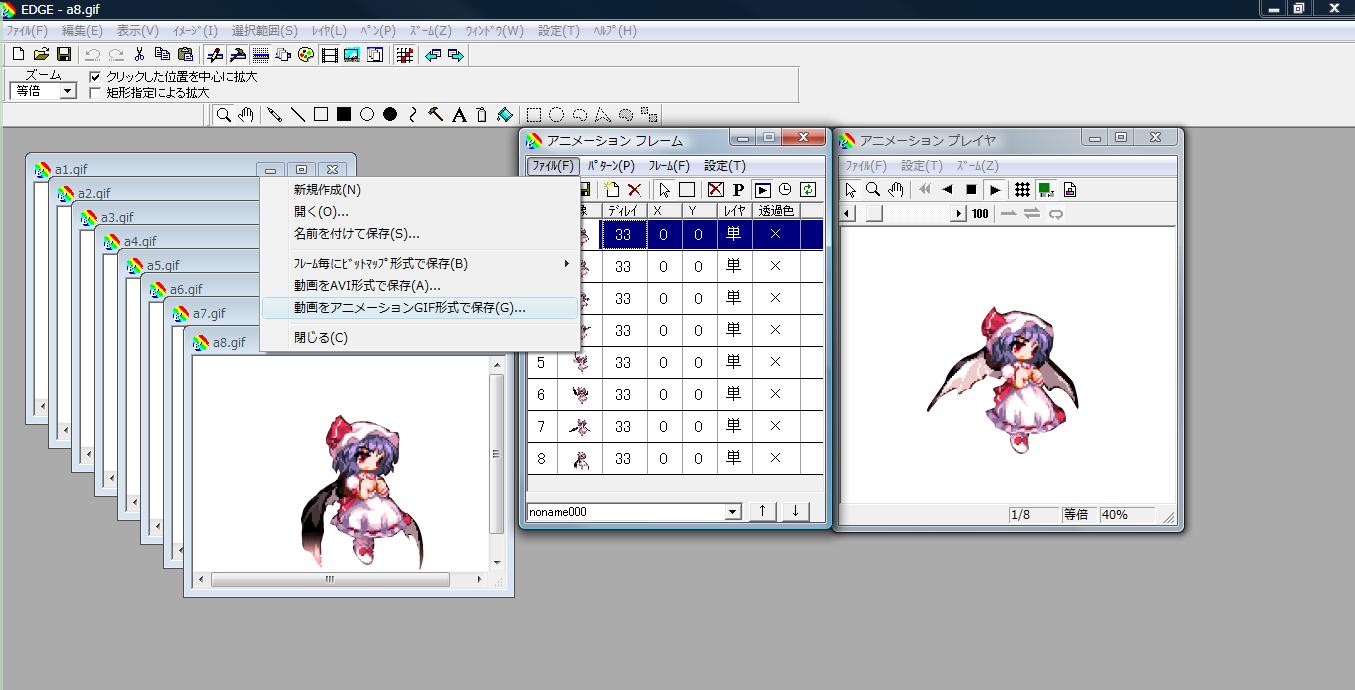The width and height of the screenshot is (1355, 690).
Task: Click the add new frame icon in frame window
Action: click(x=612, y=190)
